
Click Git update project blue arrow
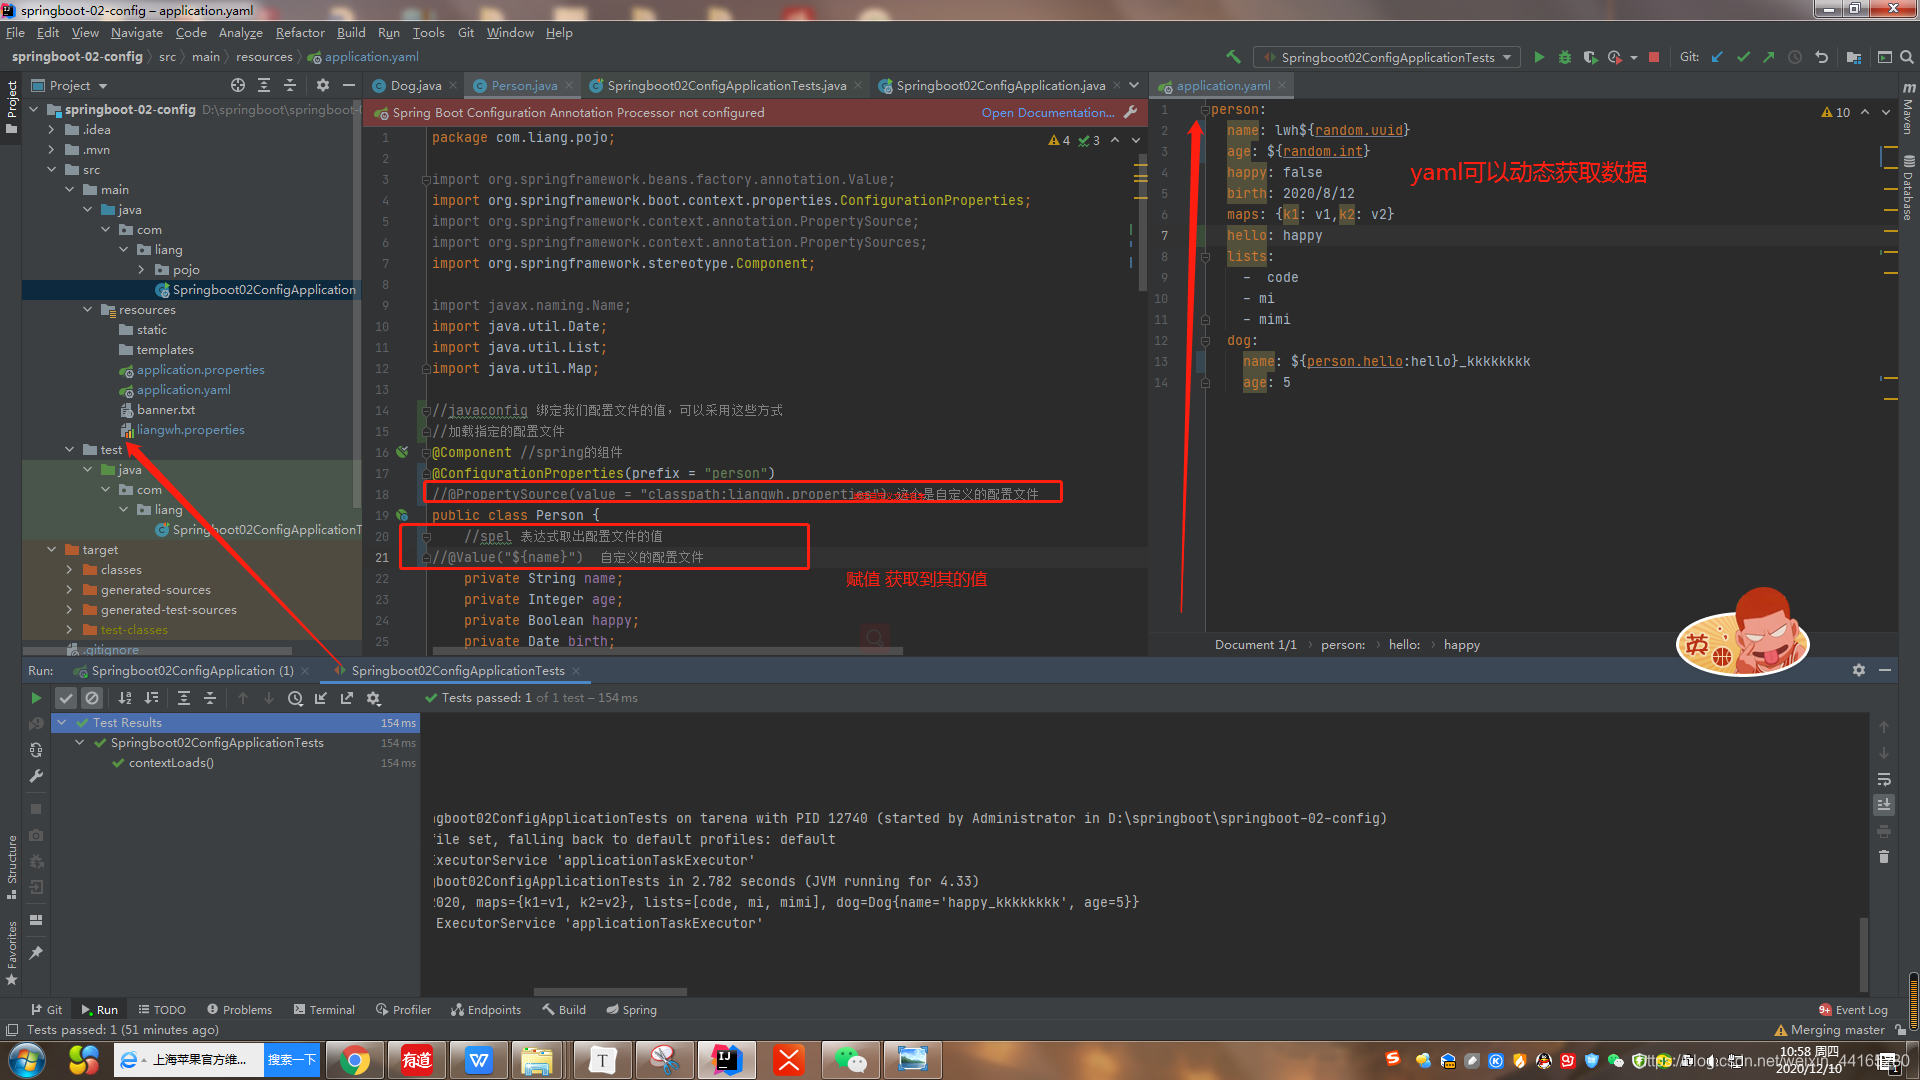1717,57
